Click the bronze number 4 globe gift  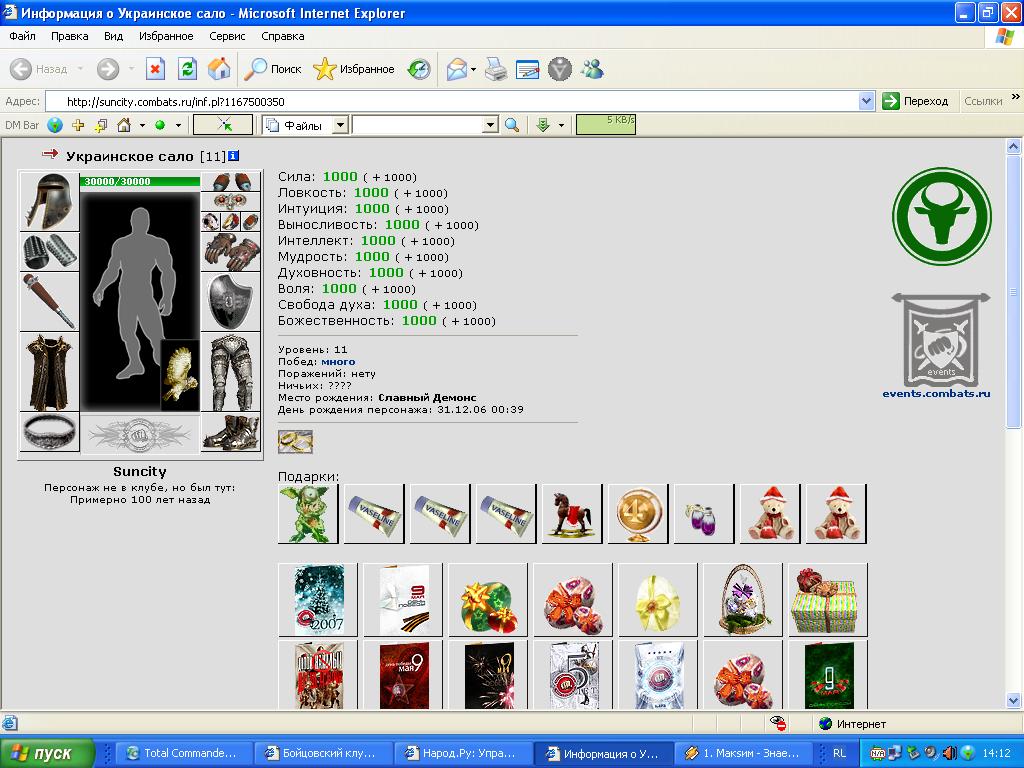637,513
